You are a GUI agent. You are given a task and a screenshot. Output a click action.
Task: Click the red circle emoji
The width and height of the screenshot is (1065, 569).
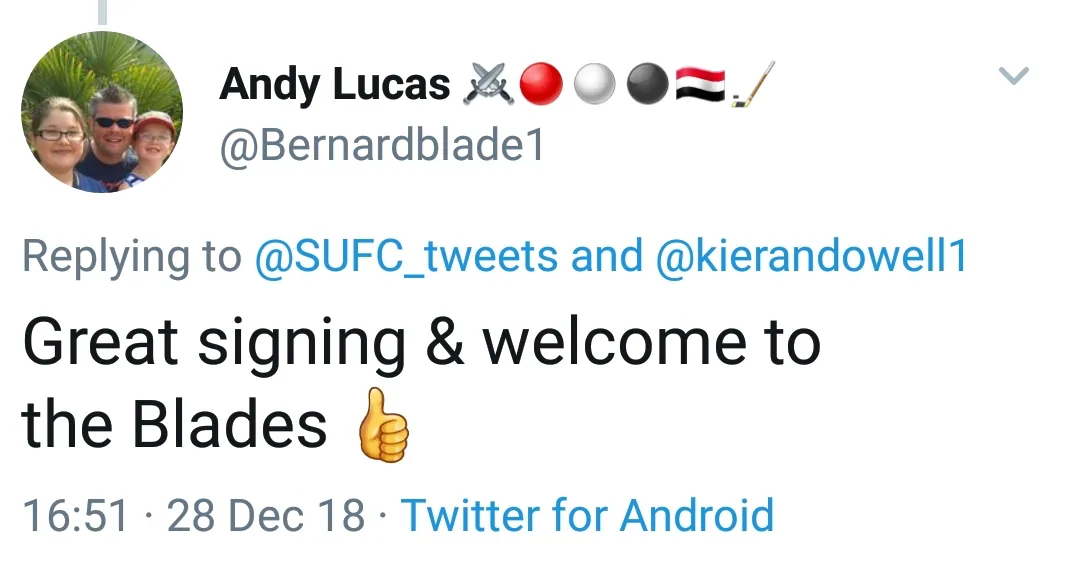pos(542,86)
